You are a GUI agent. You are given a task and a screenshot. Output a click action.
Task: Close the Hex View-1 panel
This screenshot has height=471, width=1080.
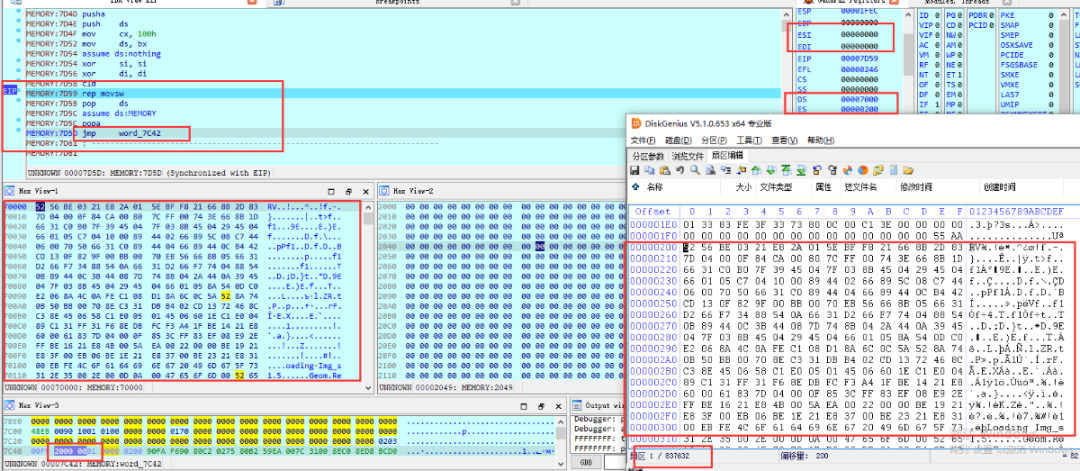(366, 191)
